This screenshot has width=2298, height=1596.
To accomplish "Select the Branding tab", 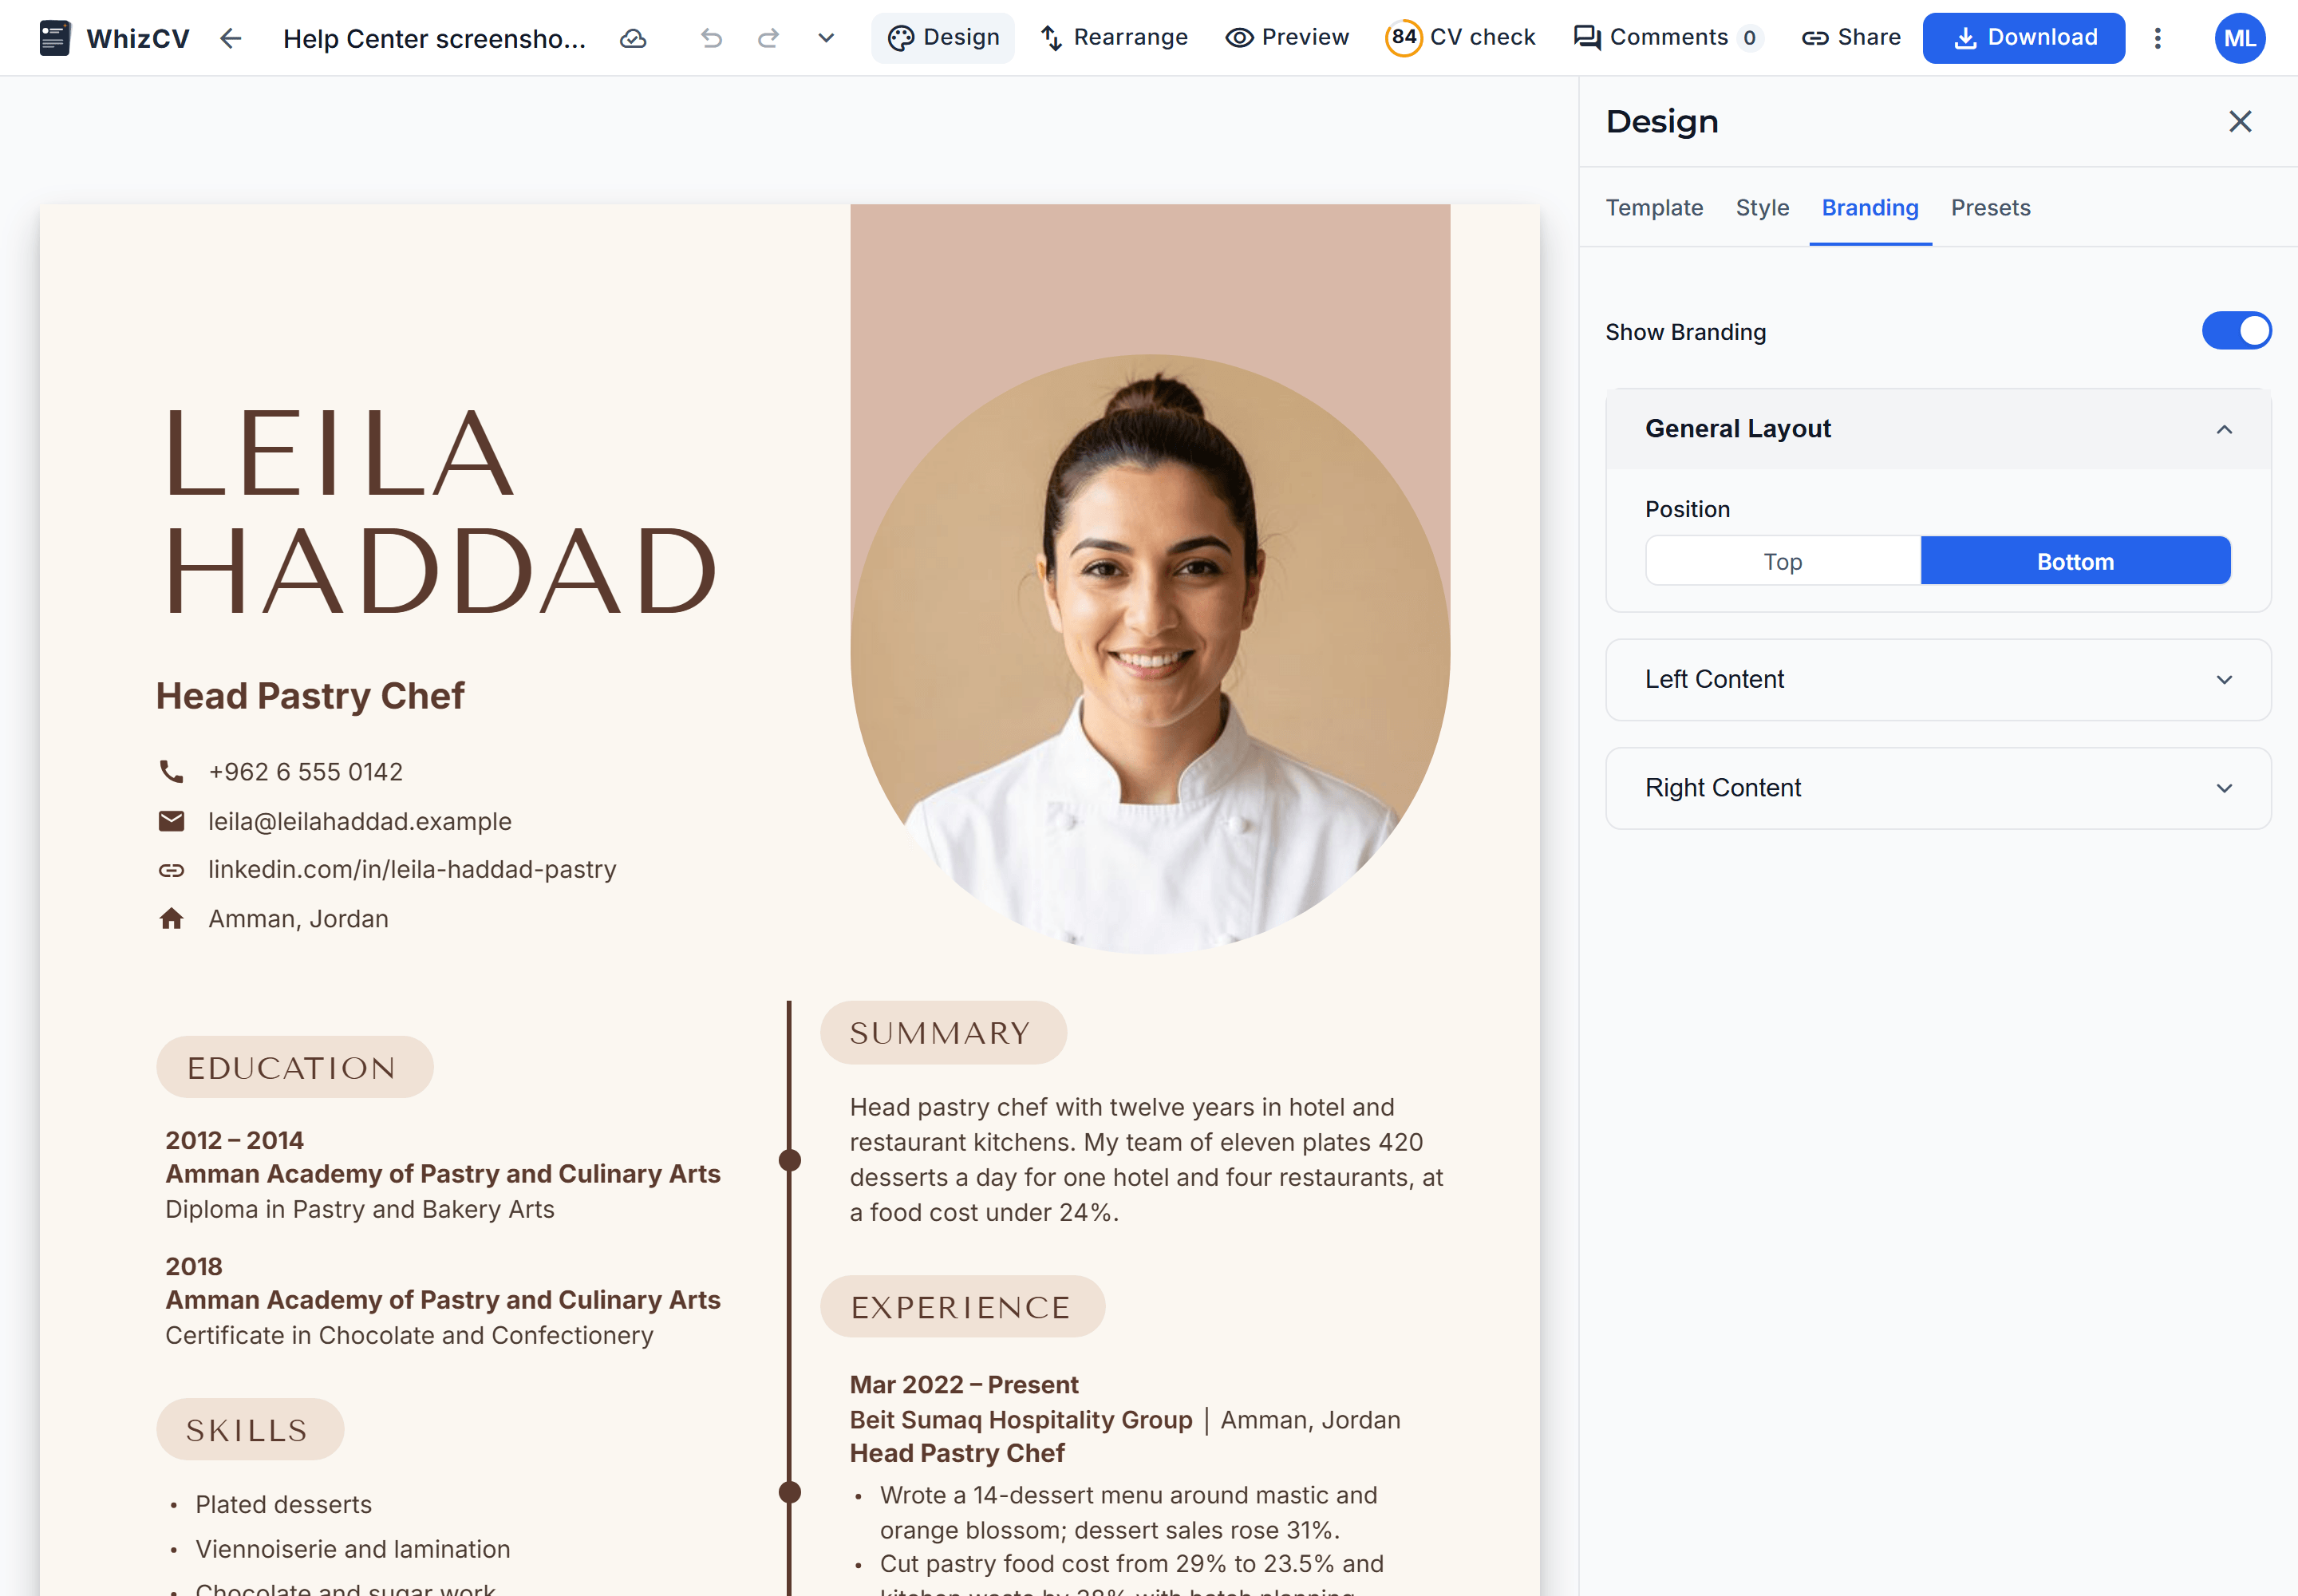I will pyautogui.click(x=1870, y=207).
